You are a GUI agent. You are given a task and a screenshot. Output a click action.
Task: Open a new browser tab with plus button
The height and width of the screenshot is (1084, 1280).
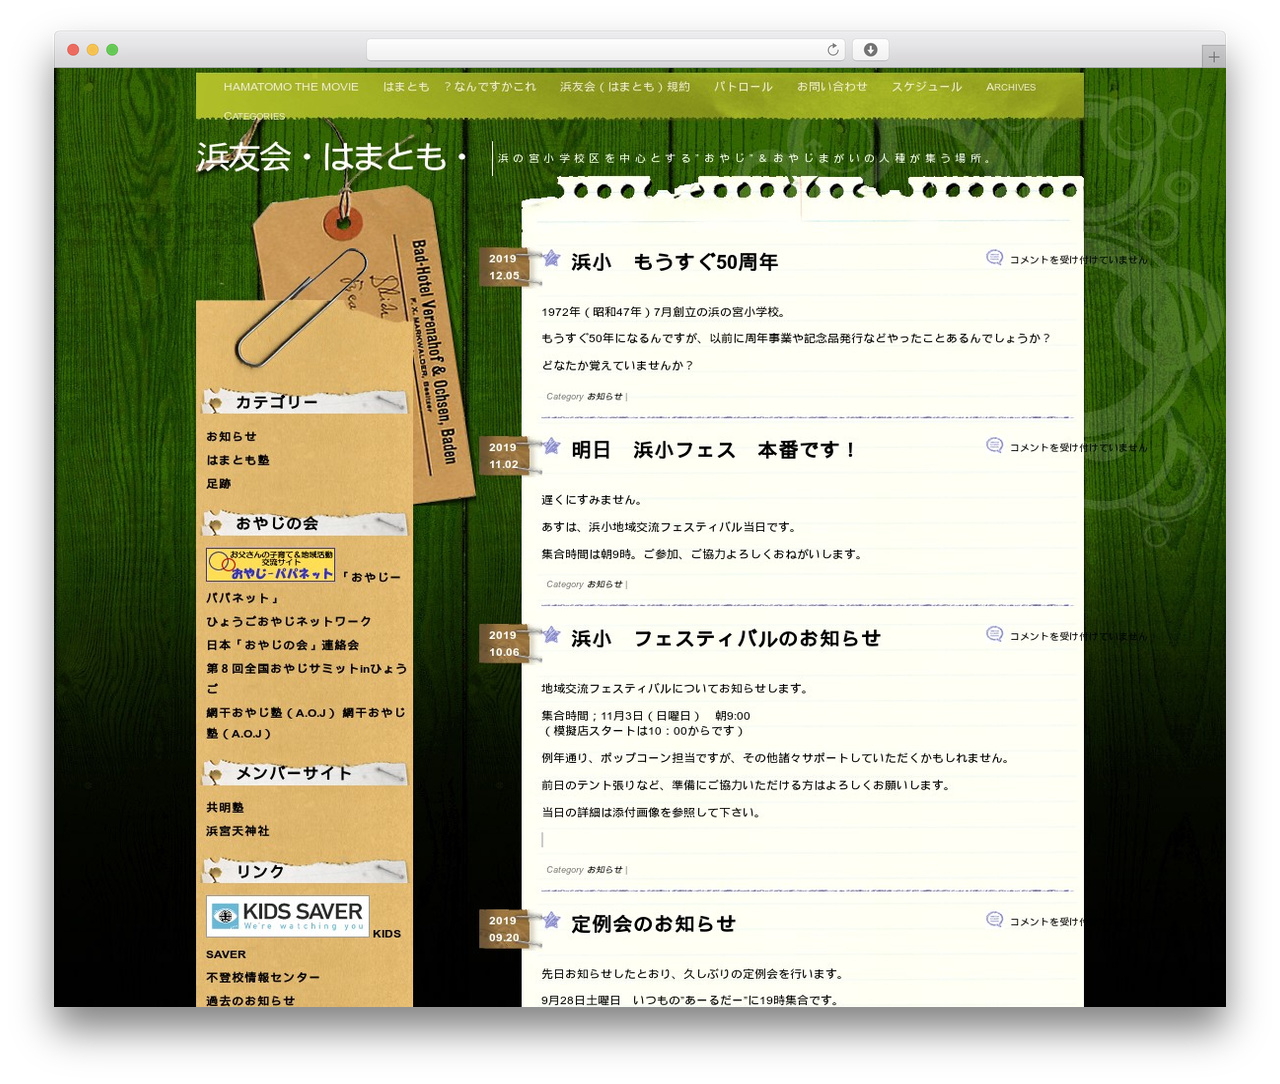click(1213, 57)
